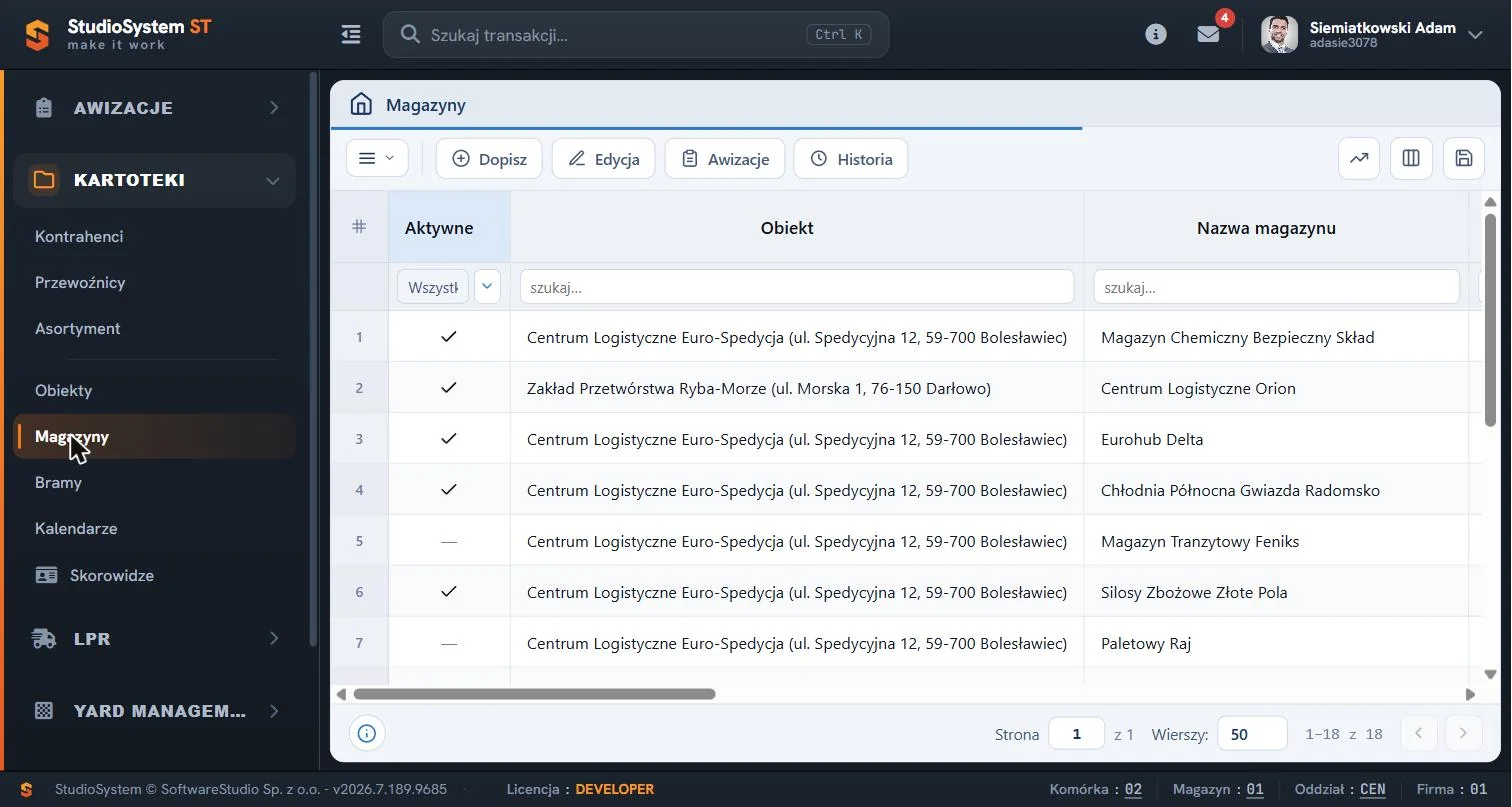Viewport: 1512px width, 807px height.
Task: Click the user avatar of Siemiatkowski Adam
Action: tap(1279, 35)
